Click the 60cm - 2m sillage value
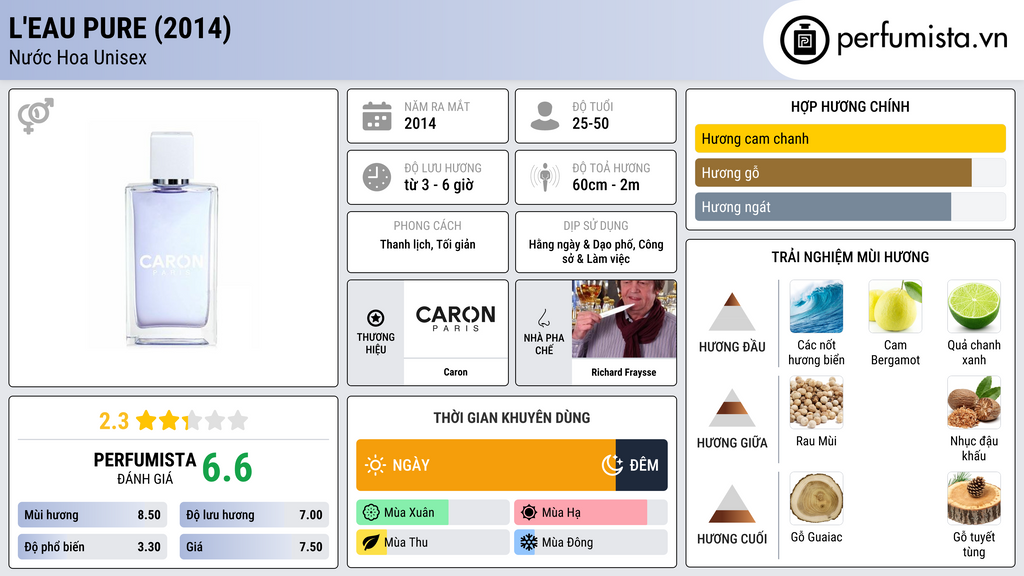This screenshot has height=576, width=1024. 606,185
